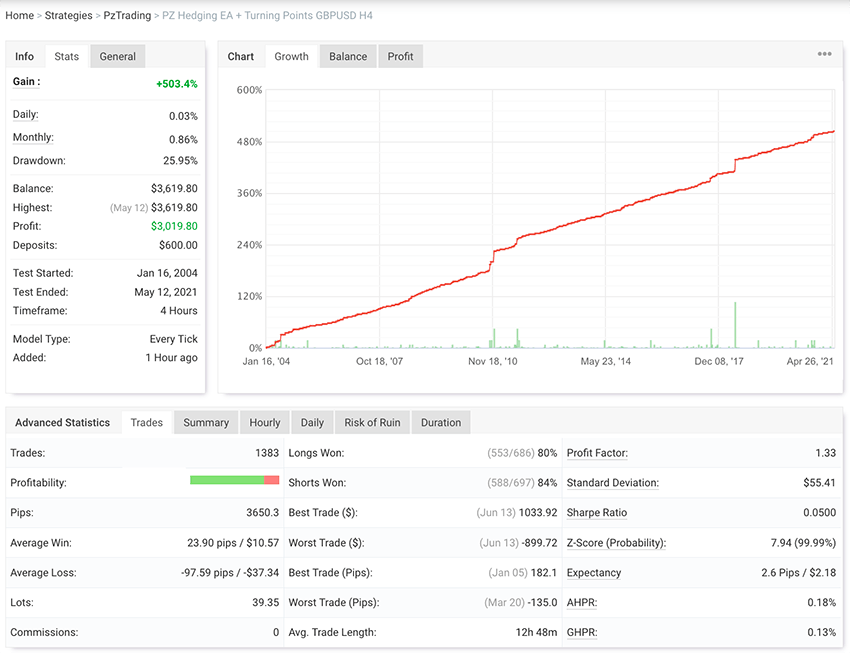Viewport: 850px width, 653px height.
Task: Click the +503.4% gain value
Action: coord(177,84)
